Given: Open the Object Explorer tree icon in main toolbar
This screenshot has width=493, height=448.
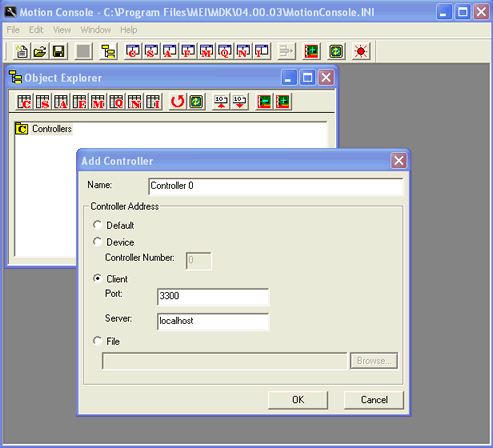Looking at the screenshot, I should point(108,51).
